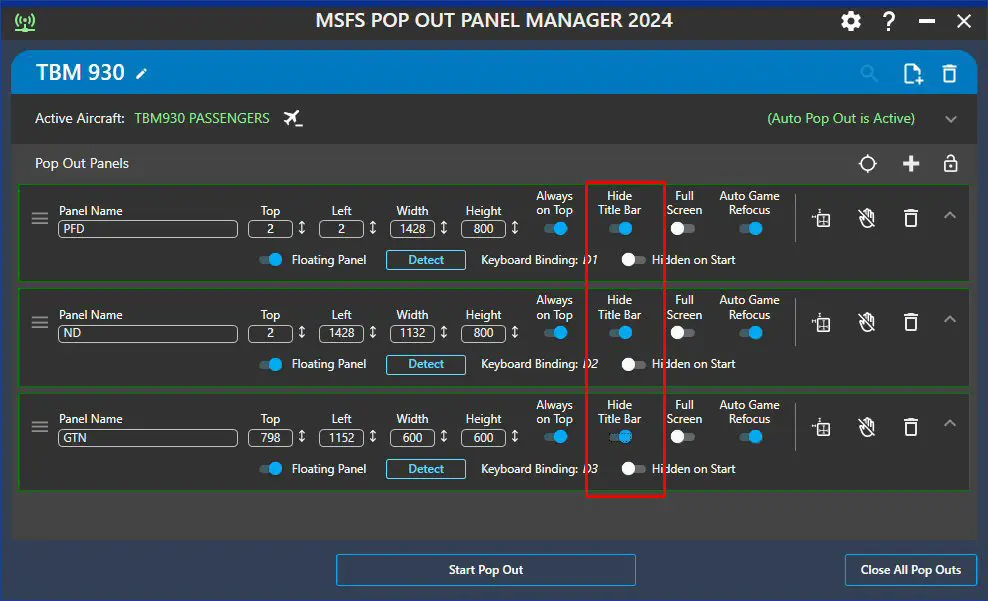Click the green connection status icon
This screenshot has height=601, width=988.
(x=25, y=22)
